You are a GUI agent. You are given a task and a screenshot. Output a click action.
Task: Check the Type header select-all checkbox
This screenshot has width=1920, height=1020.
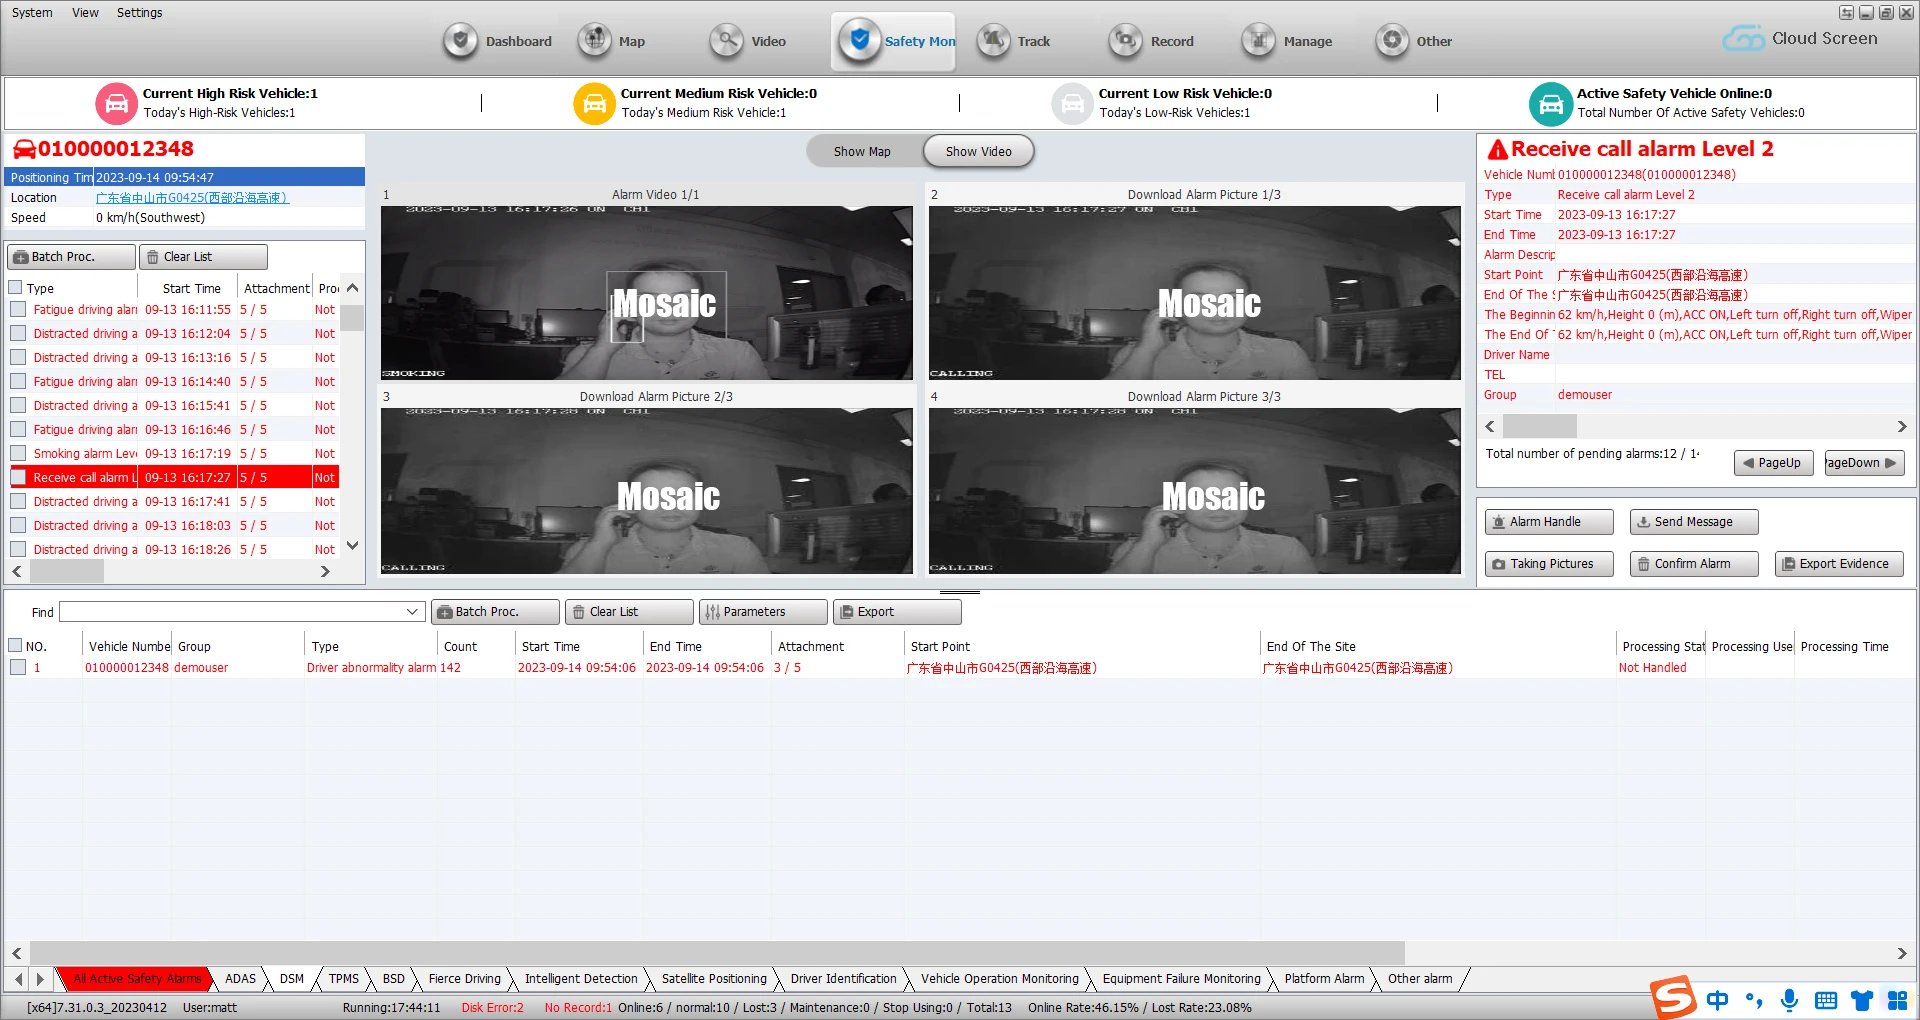(x=15, y=288)
